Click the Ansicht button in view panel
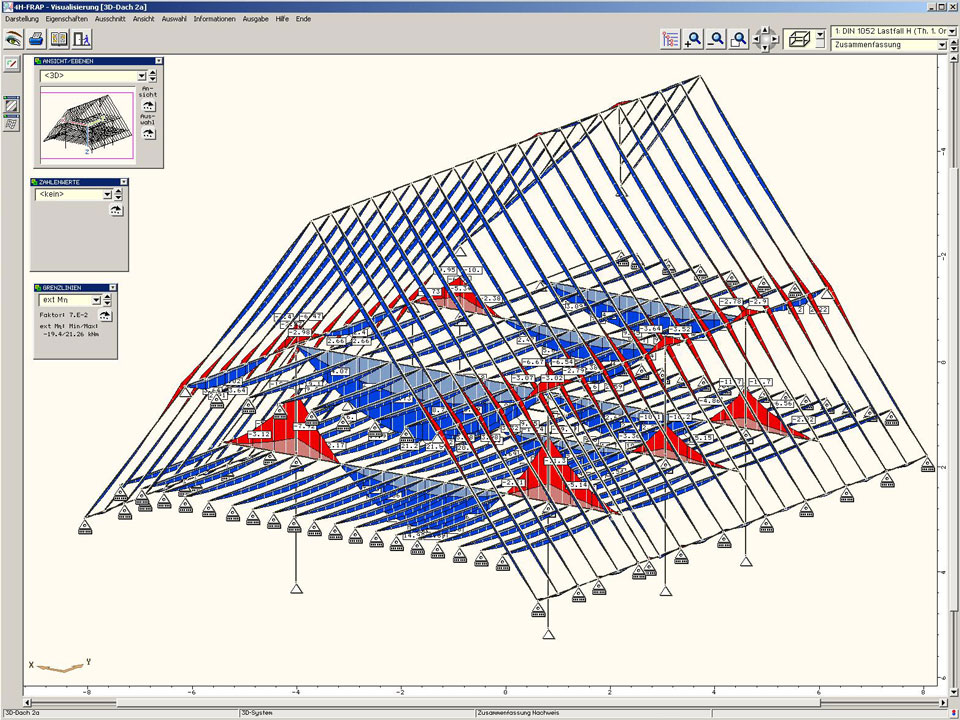The width and height of the screenshot is (960, 720). click(x=149, y=104)
